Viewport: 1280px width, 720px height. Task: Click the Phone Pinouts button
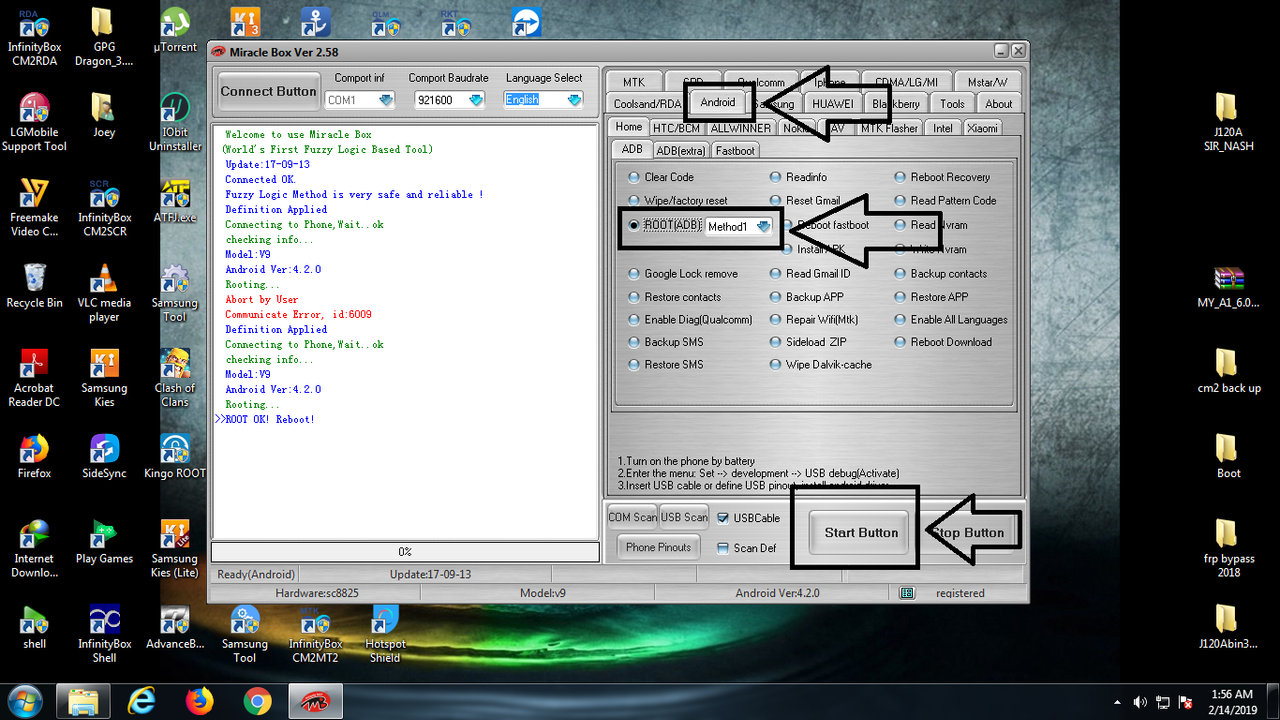[659, 548]
